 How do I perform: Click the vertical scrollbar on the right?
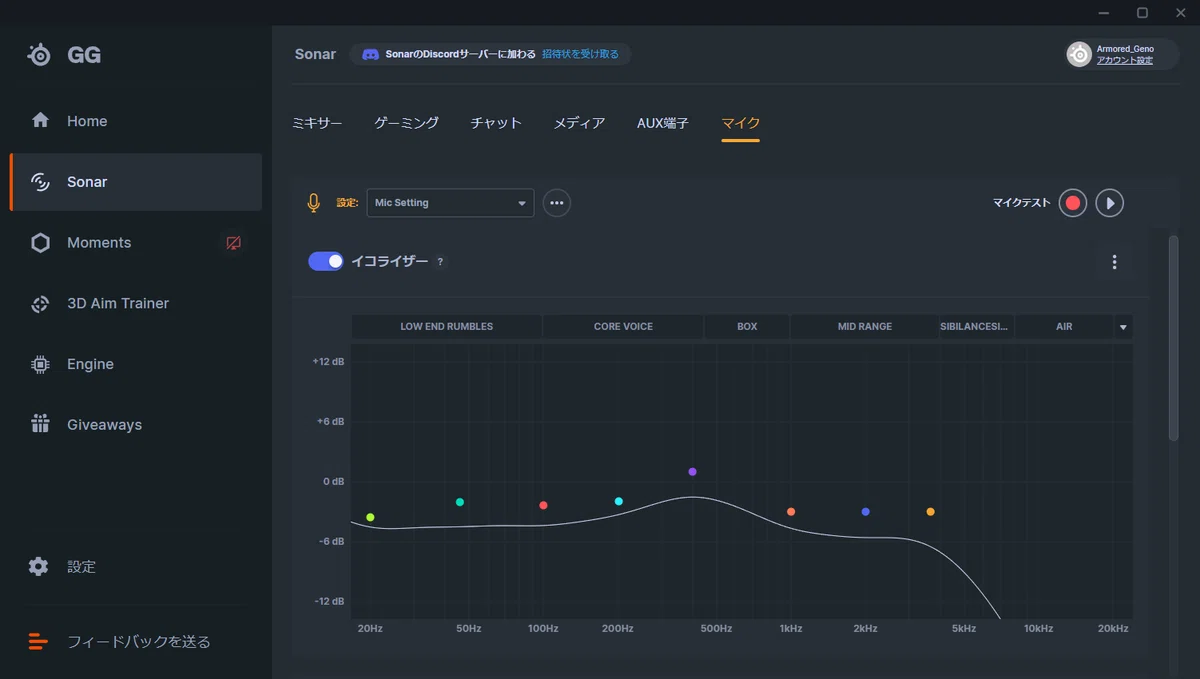[x=1174, y=338]
